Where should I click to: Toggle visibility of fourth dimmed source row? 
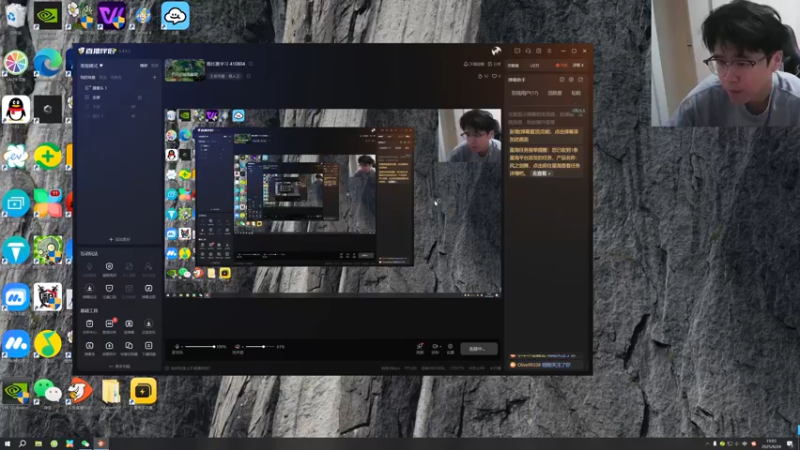pyautogui.click(x=133, y=116)
